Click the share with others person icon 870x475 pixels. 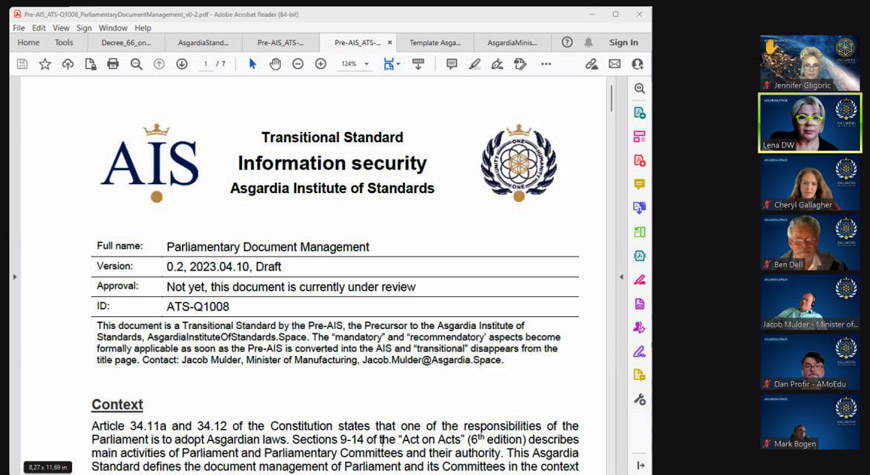[637, 64]
